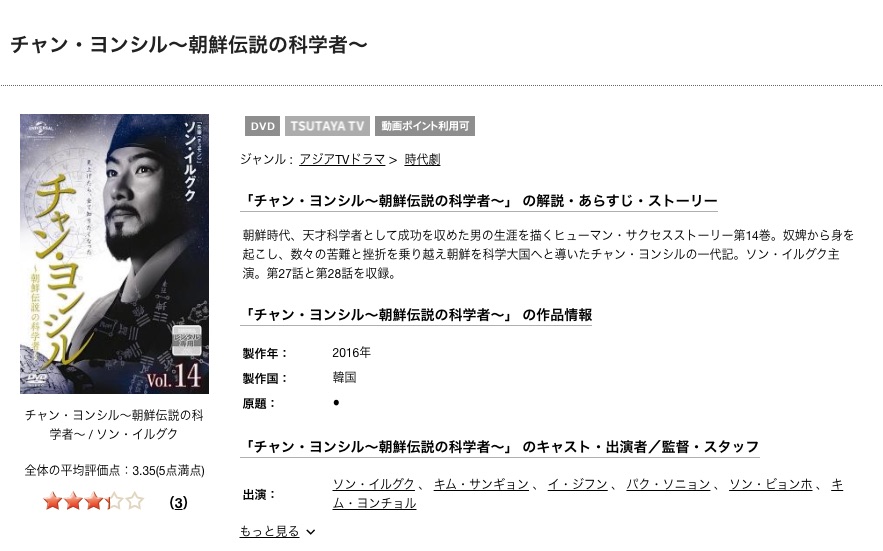Open cast member パク・ソニョン link

coord(668,485)
